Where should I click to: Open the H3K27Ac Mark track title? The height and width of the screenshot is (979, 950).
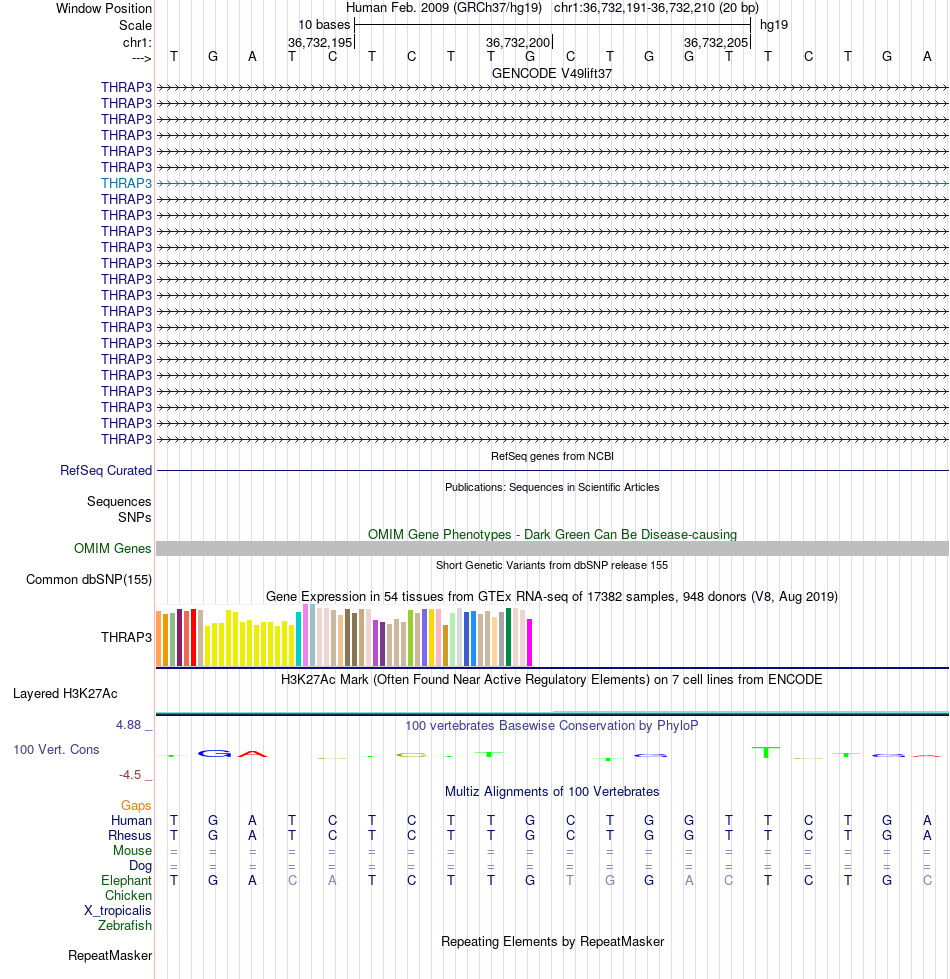pyautogui.click(x=552, y=679)
